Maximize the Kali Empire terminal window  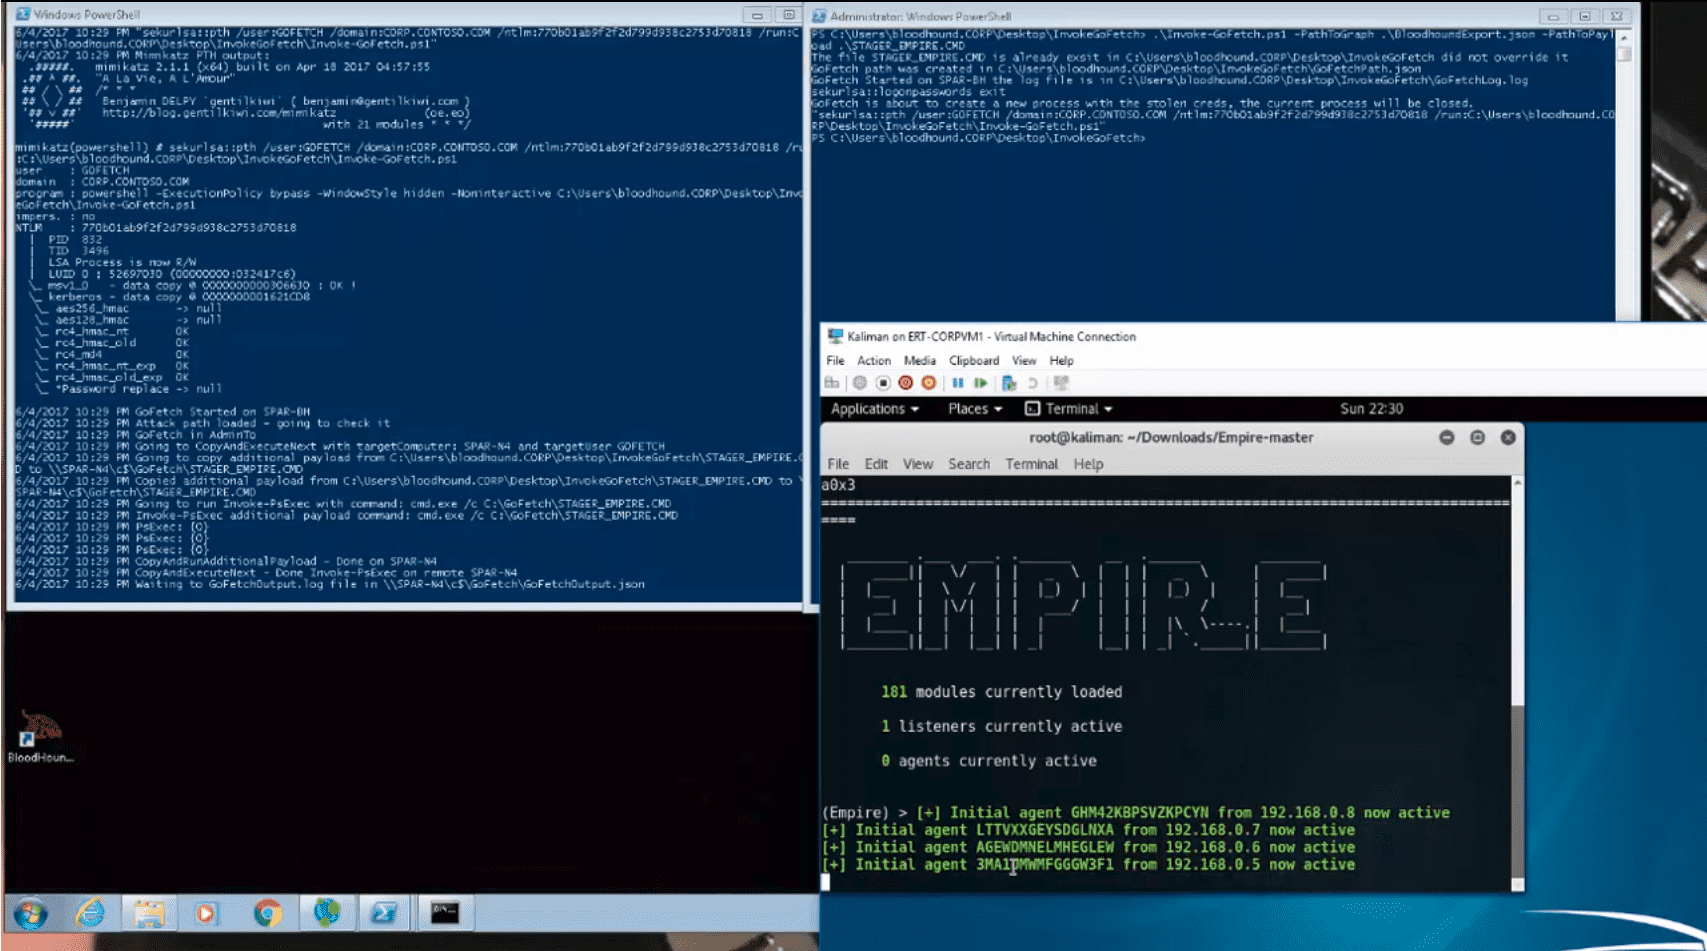[1478, 437]
